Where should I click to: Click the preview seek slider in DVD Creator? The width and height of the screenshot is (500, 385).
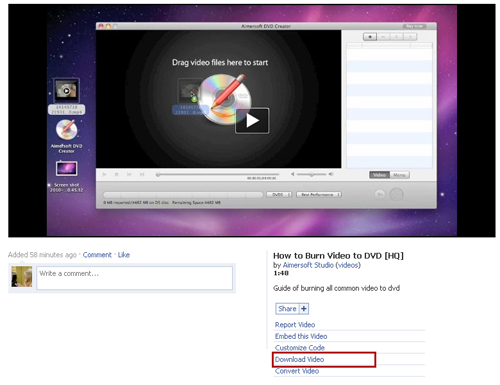(217, 174)
